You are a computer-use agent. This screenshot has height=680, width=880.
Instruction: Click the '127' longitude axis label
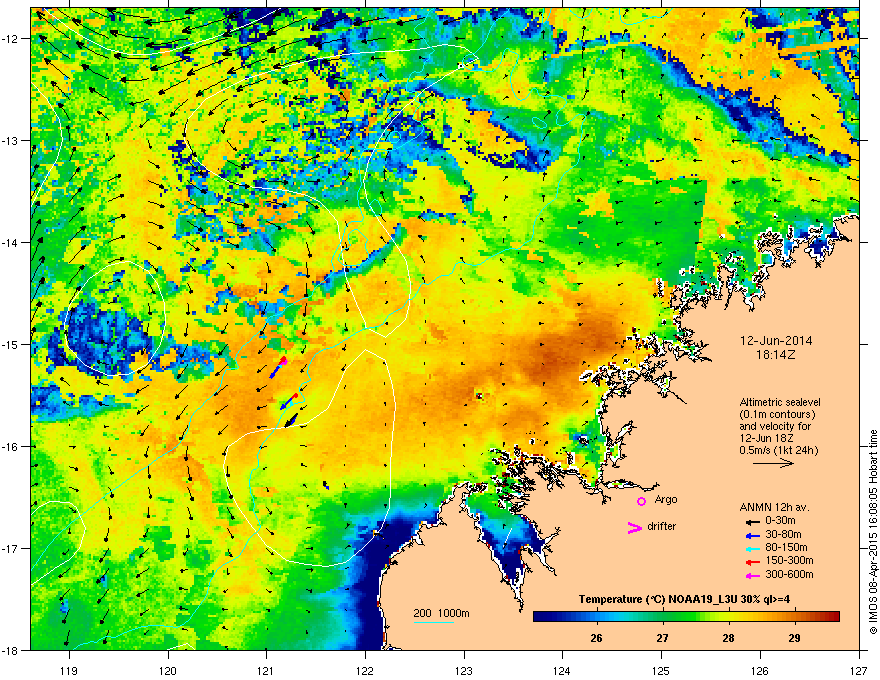[x=859, y=670]
